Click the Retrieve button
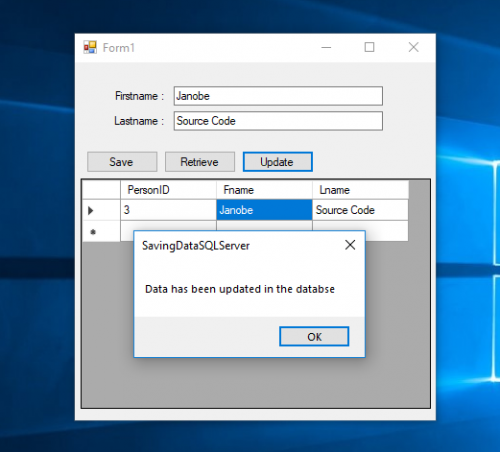 pyautogui.click(x=200, y=162)
